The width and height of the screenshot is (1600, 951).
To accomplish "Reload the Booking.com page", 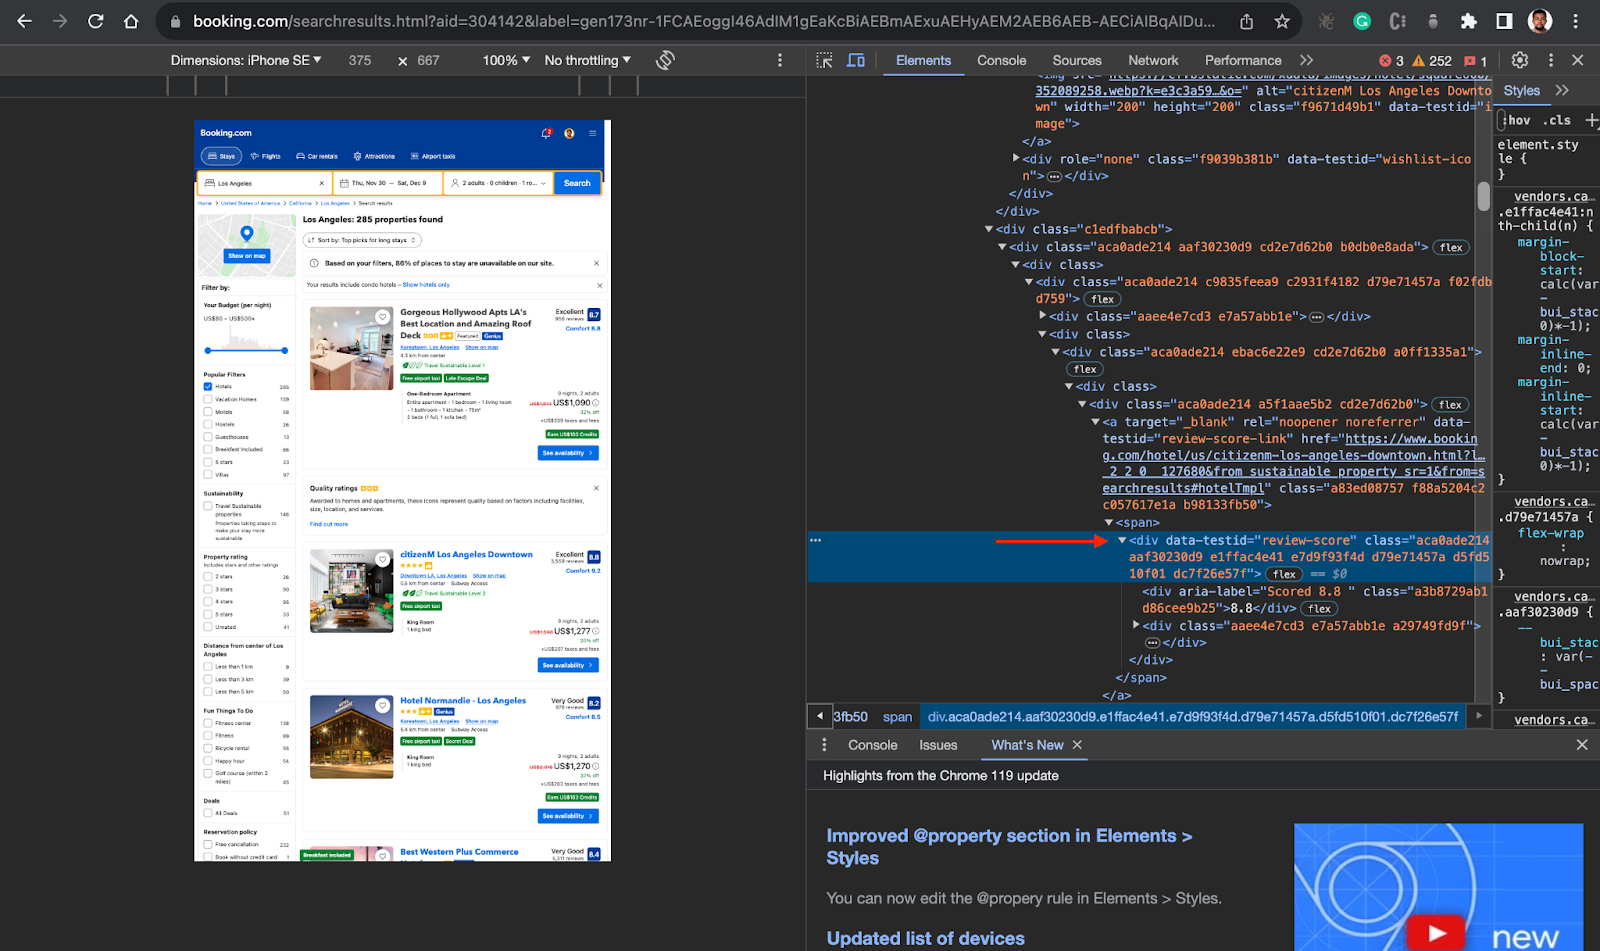I will pyautogui.click(x=96, y=20).
